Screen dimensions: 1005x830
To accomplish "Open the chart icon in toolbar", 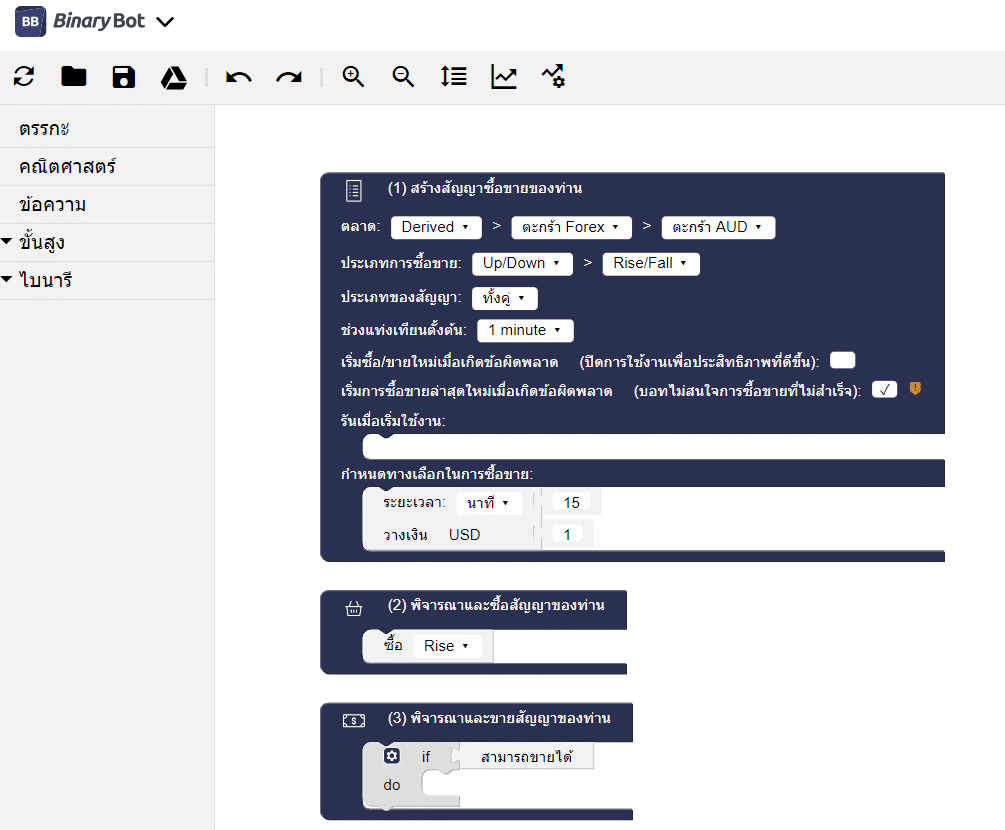I will point(504,77).
